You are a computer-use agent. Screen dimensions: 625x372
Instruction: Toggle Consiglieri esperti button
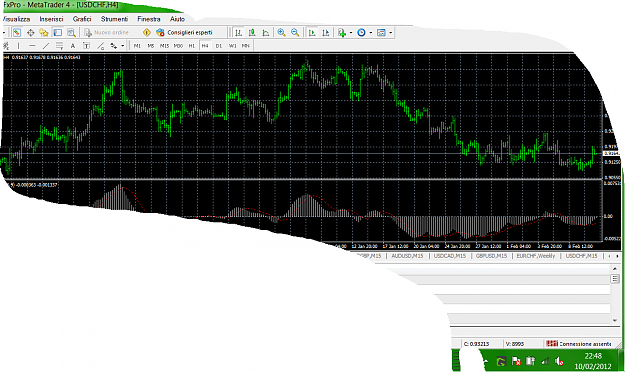pyautogui.click(x=185, y=33)
